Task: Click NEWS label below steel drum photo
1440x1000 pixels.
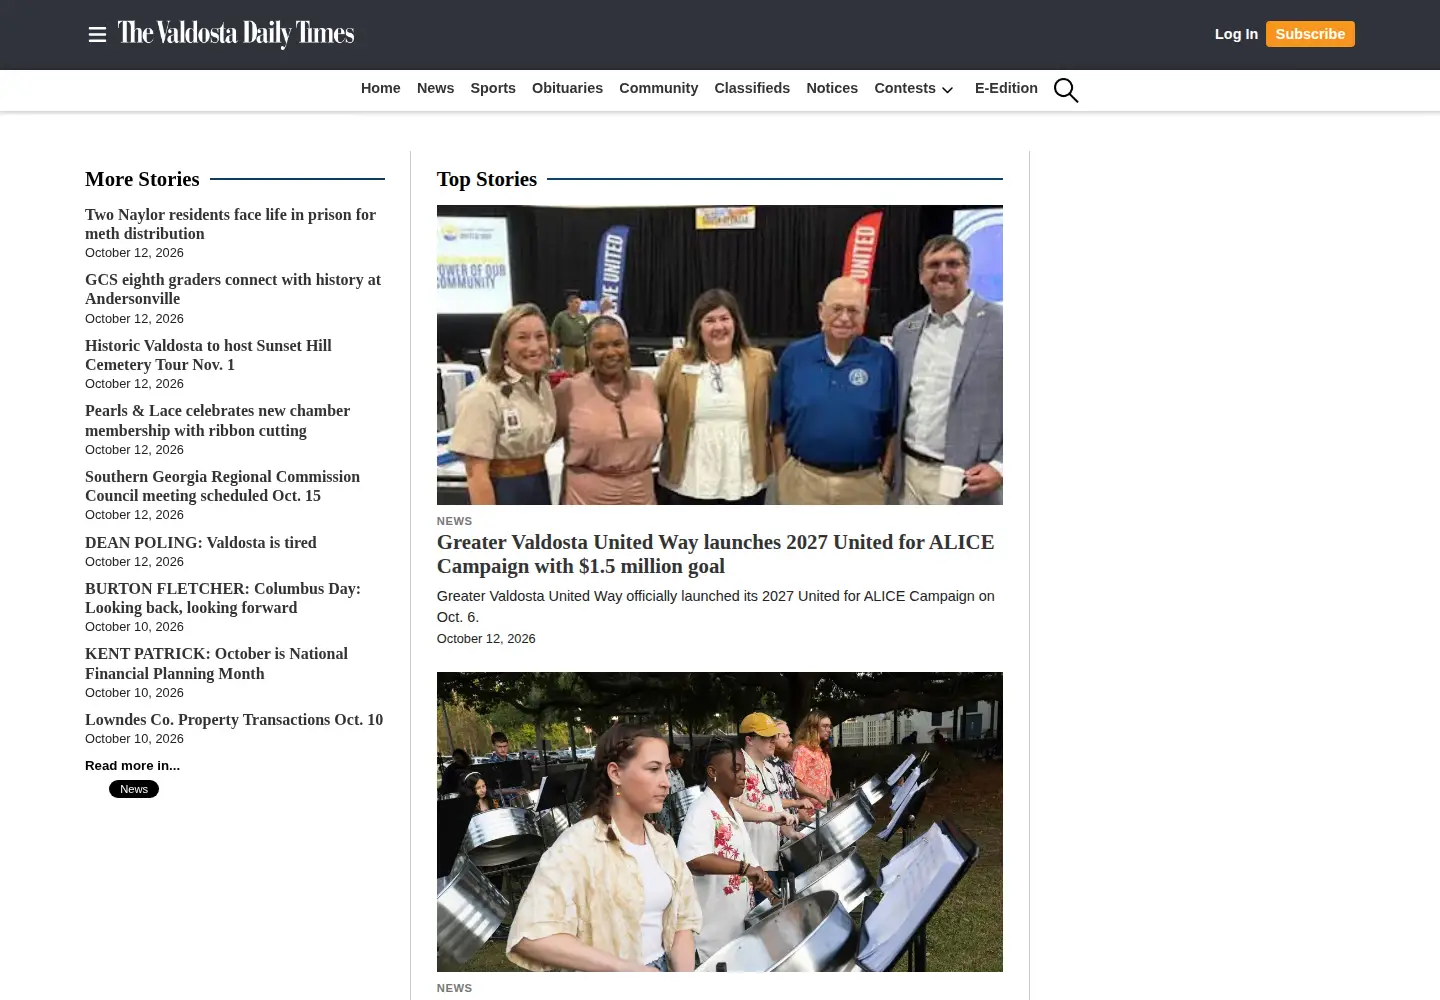Action: pyautogui.click(x=454, y=988)
